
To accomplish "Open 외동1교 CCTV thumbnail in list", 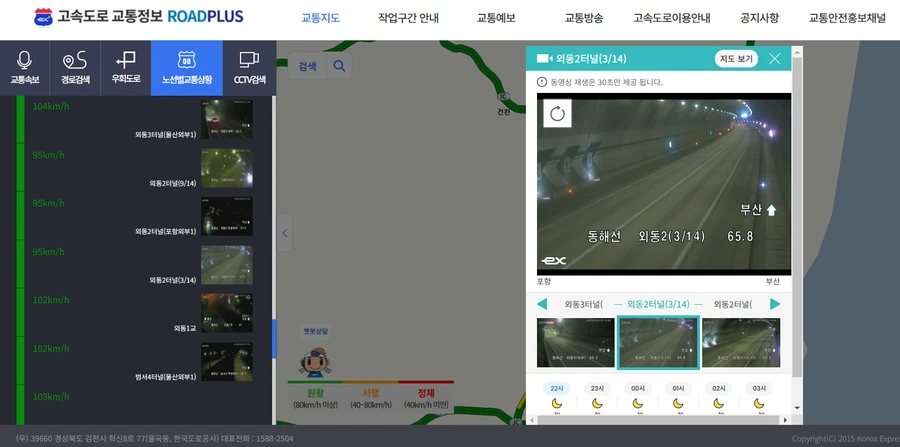I will tap(227, 313).
